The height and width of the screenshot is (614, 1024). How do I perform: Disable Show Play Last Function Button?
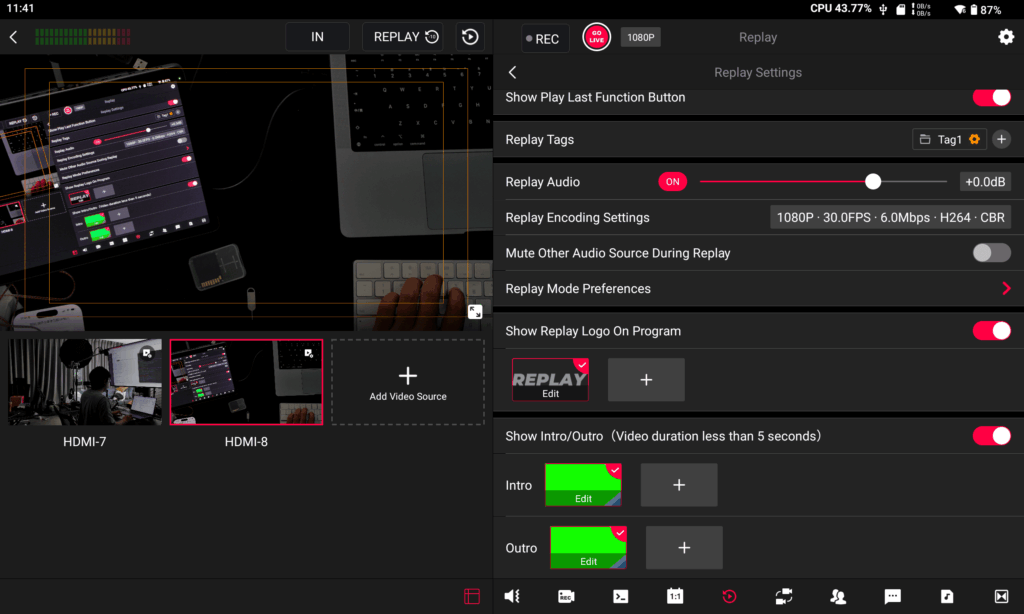pyautogui.click(x=991, y=97)
